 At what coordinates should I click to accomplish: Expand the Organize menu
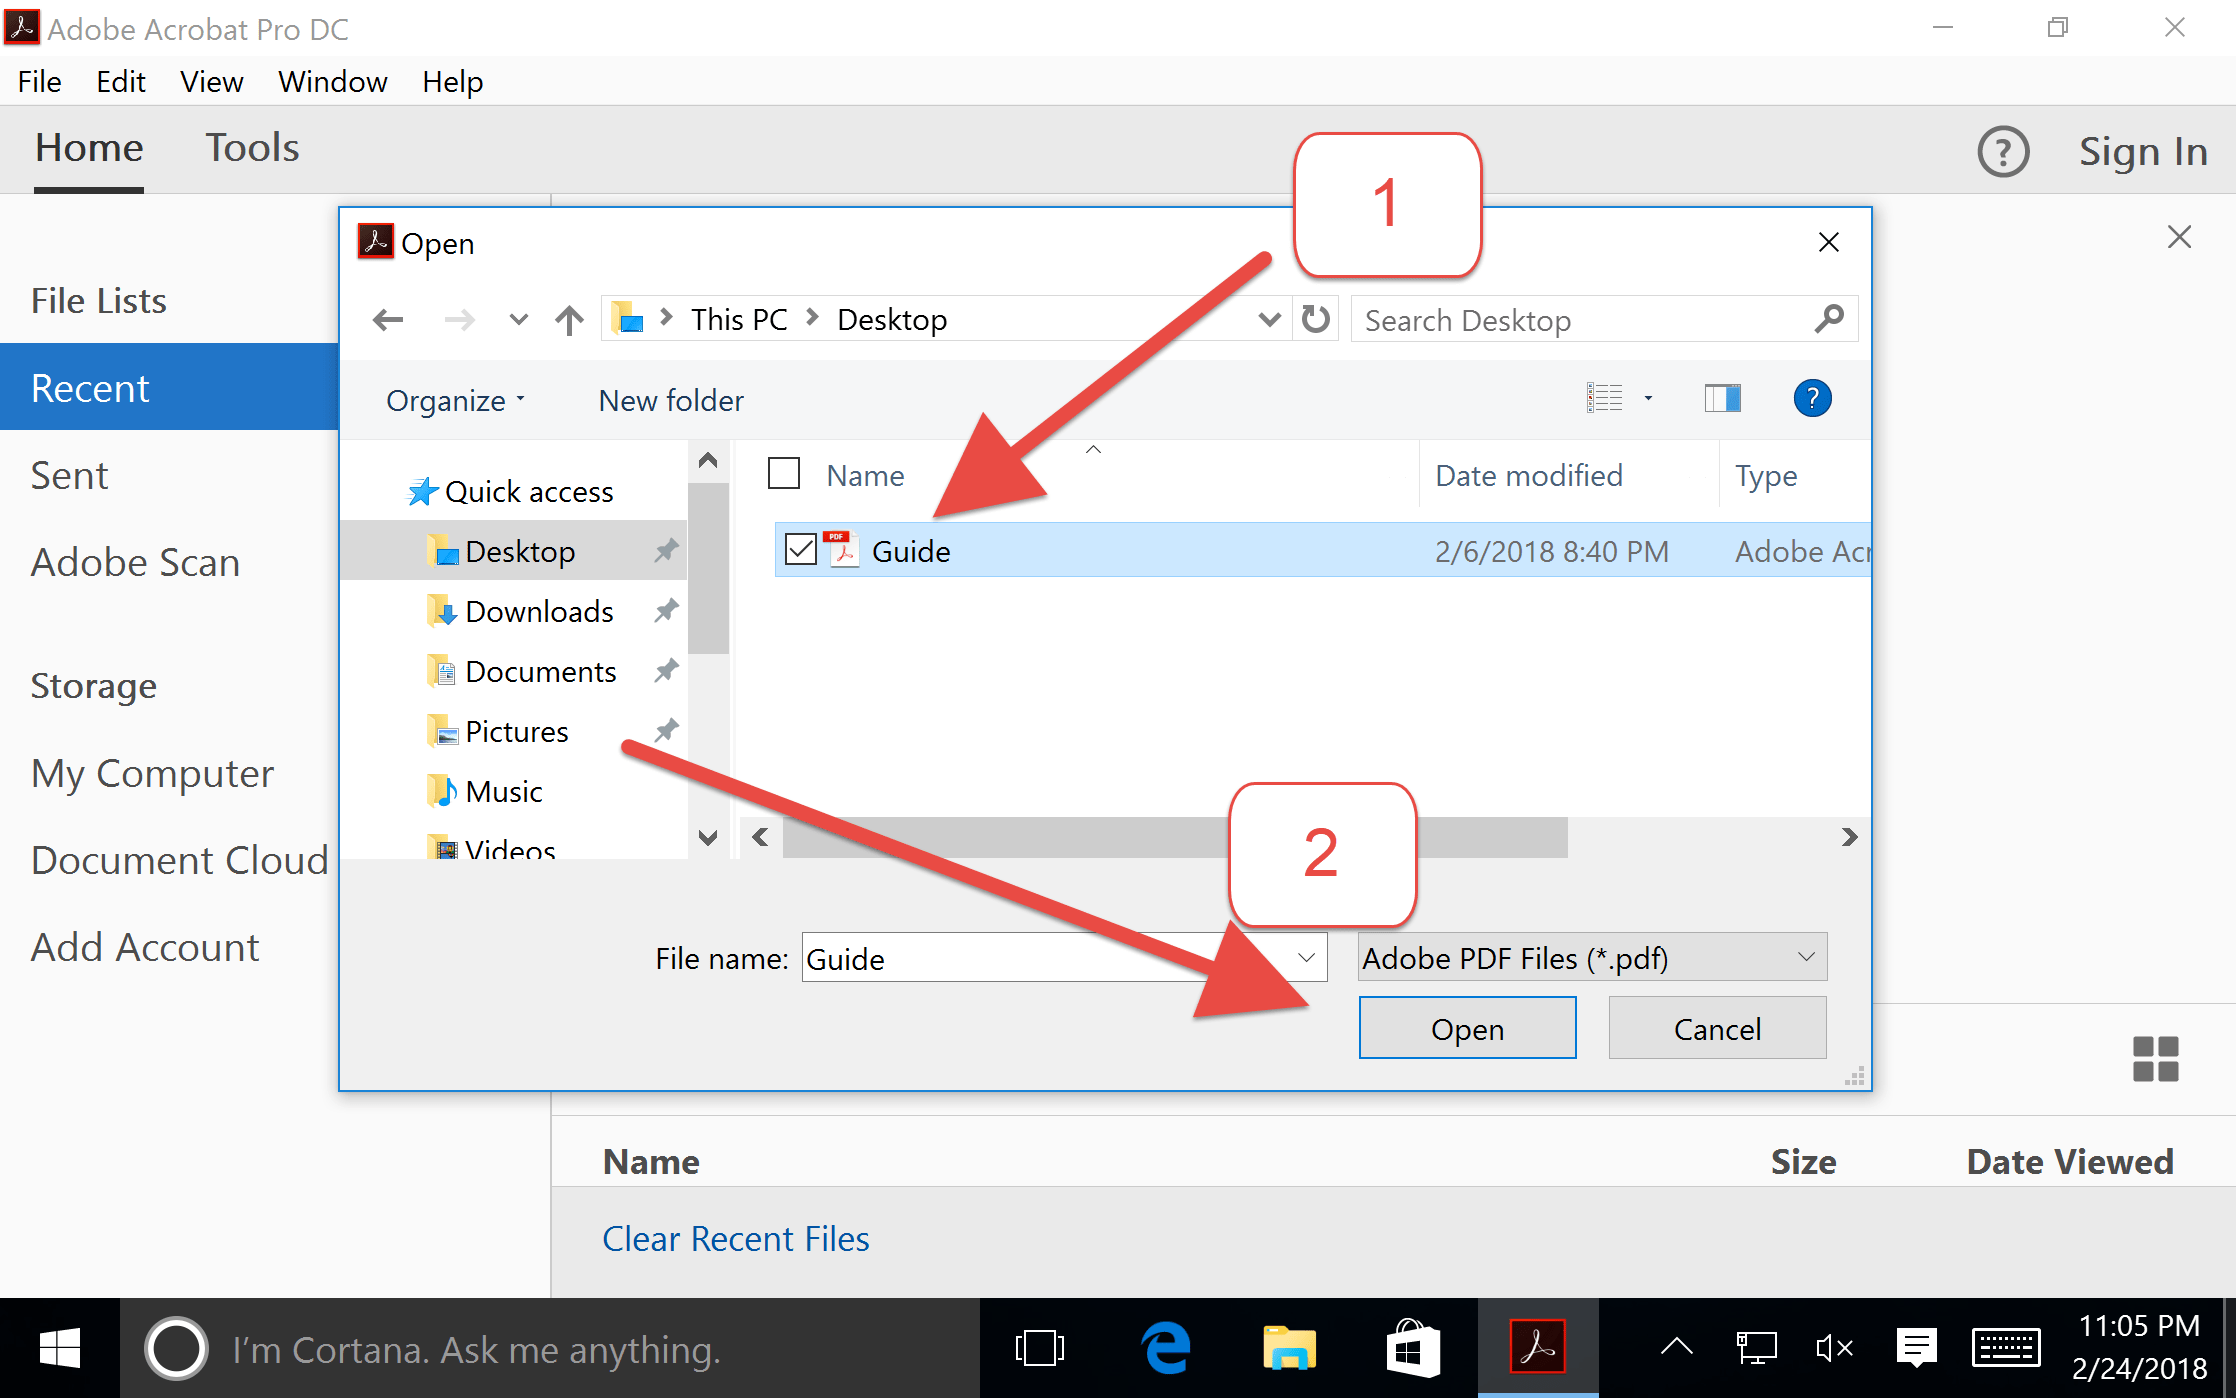(455, 401)
